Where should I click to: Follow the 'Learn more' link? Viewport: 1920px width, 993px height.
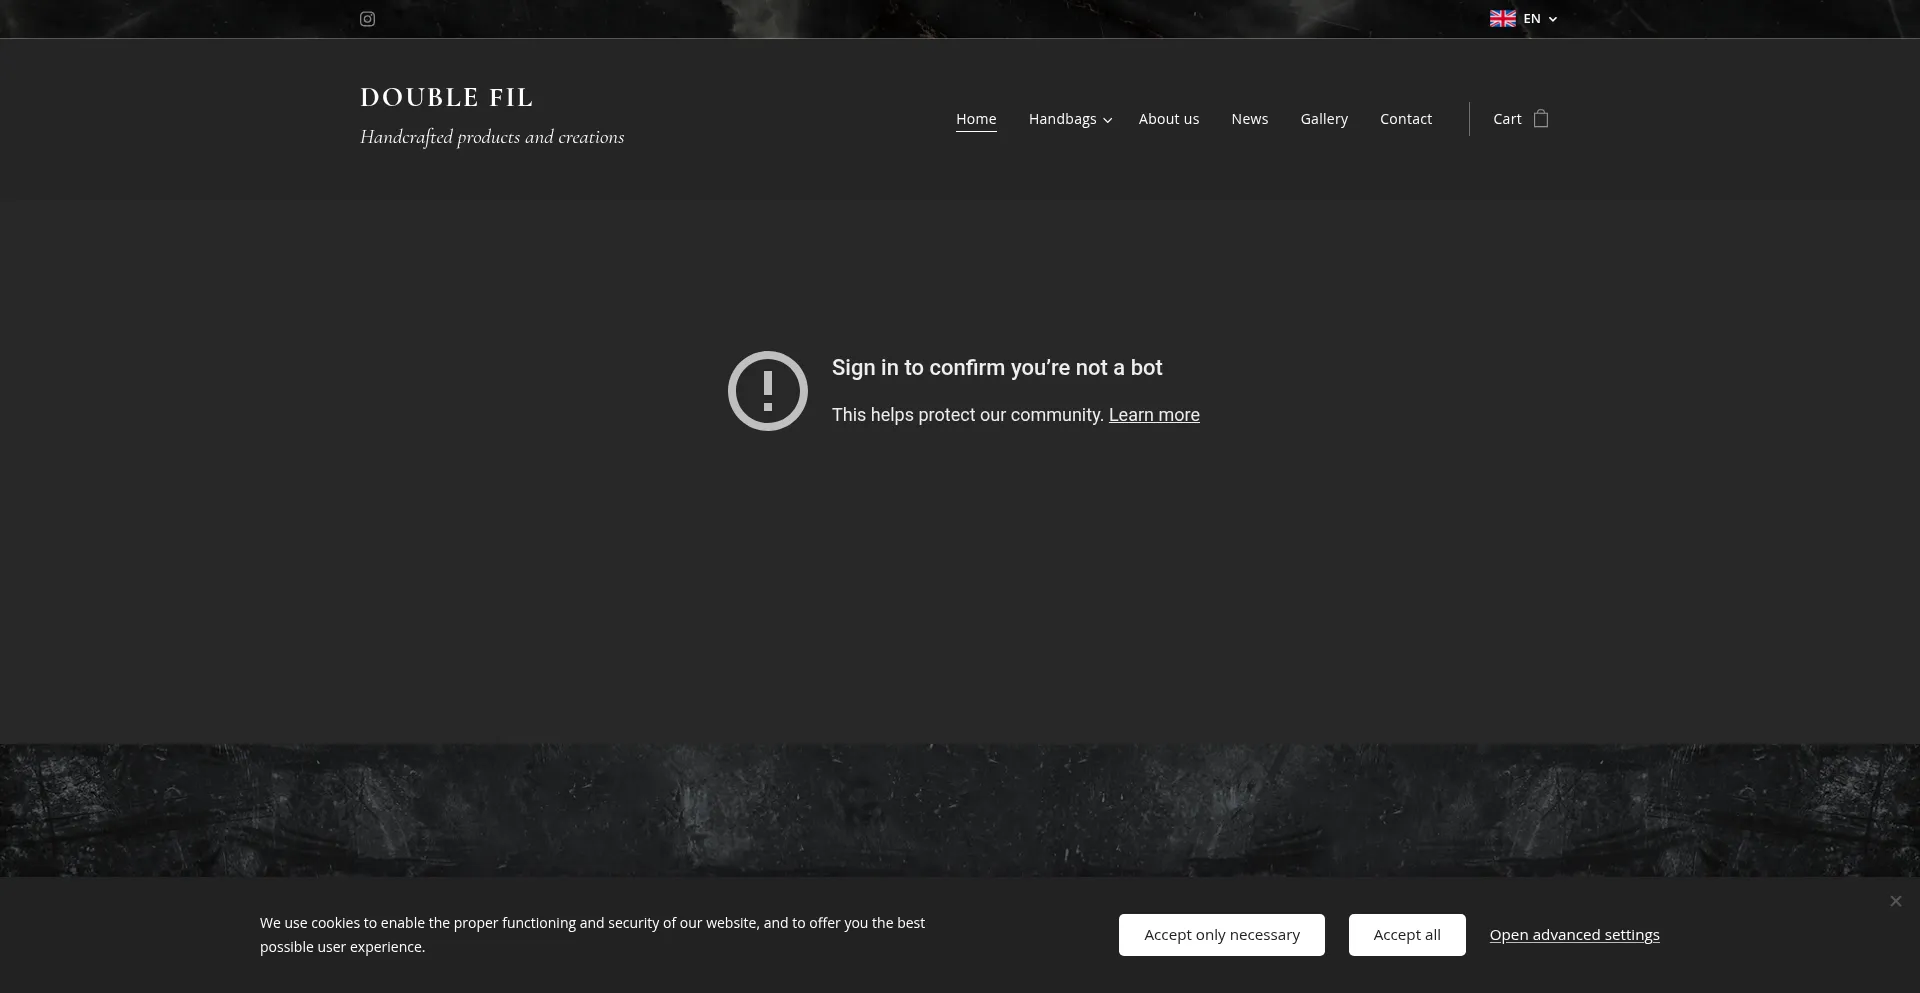[x=1153, y=415]
